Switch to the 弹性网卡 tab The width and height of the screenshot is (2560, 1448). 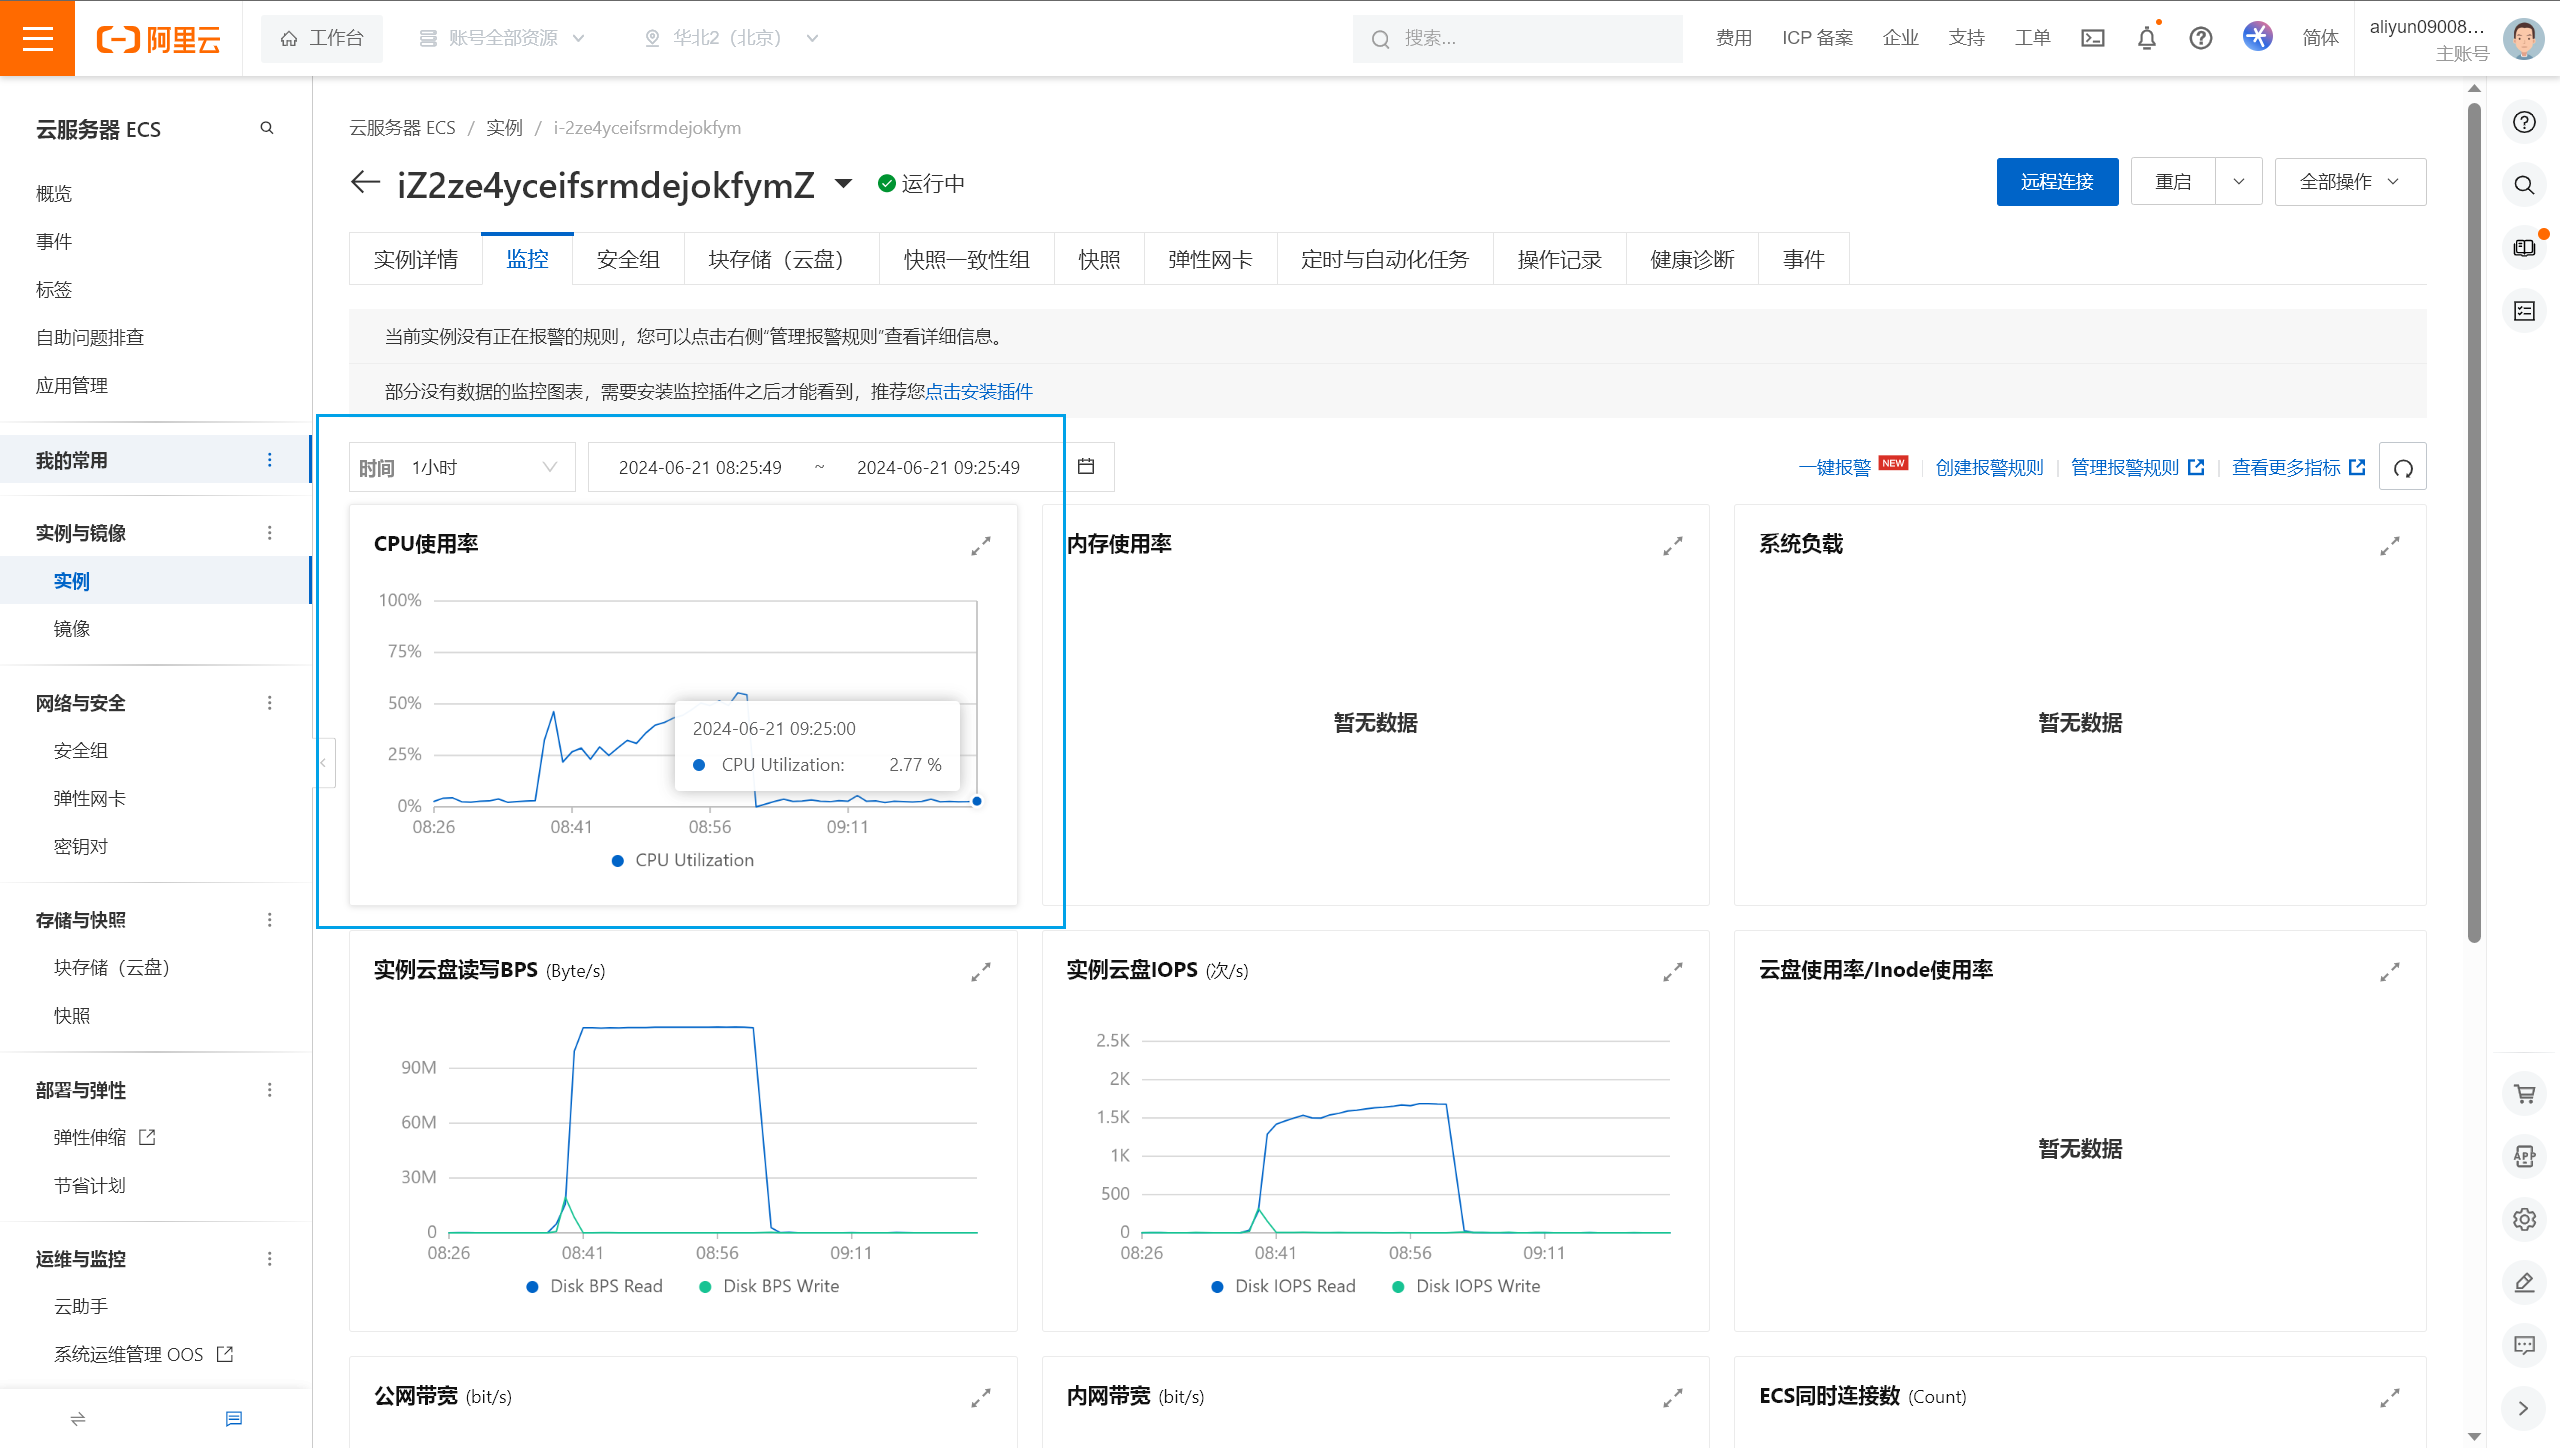[1210, 259]
